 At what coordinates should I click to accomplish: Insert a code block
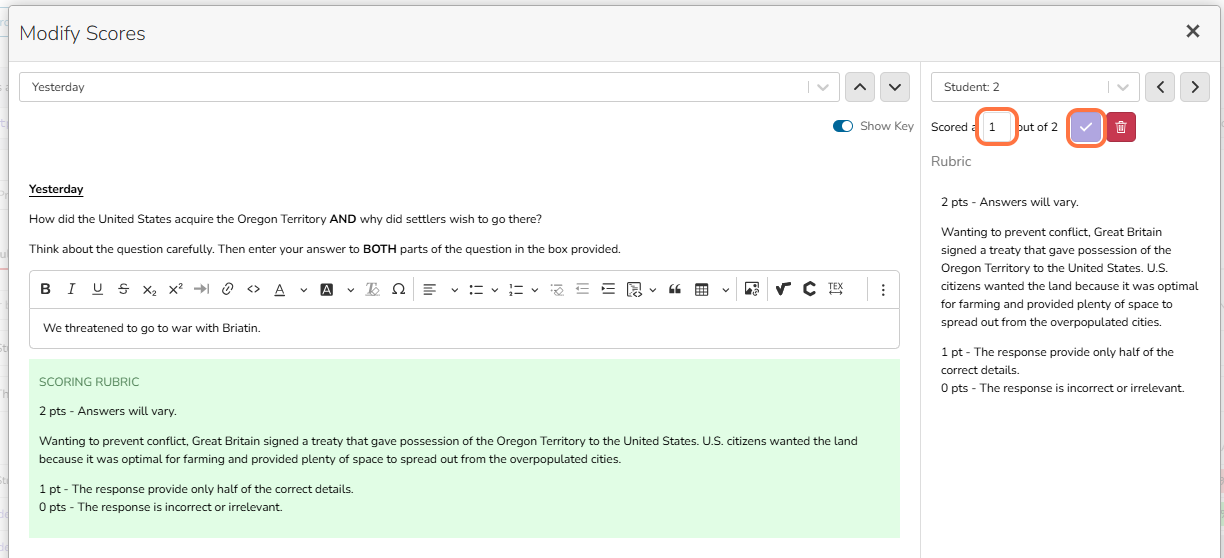[x=634, y=290]
